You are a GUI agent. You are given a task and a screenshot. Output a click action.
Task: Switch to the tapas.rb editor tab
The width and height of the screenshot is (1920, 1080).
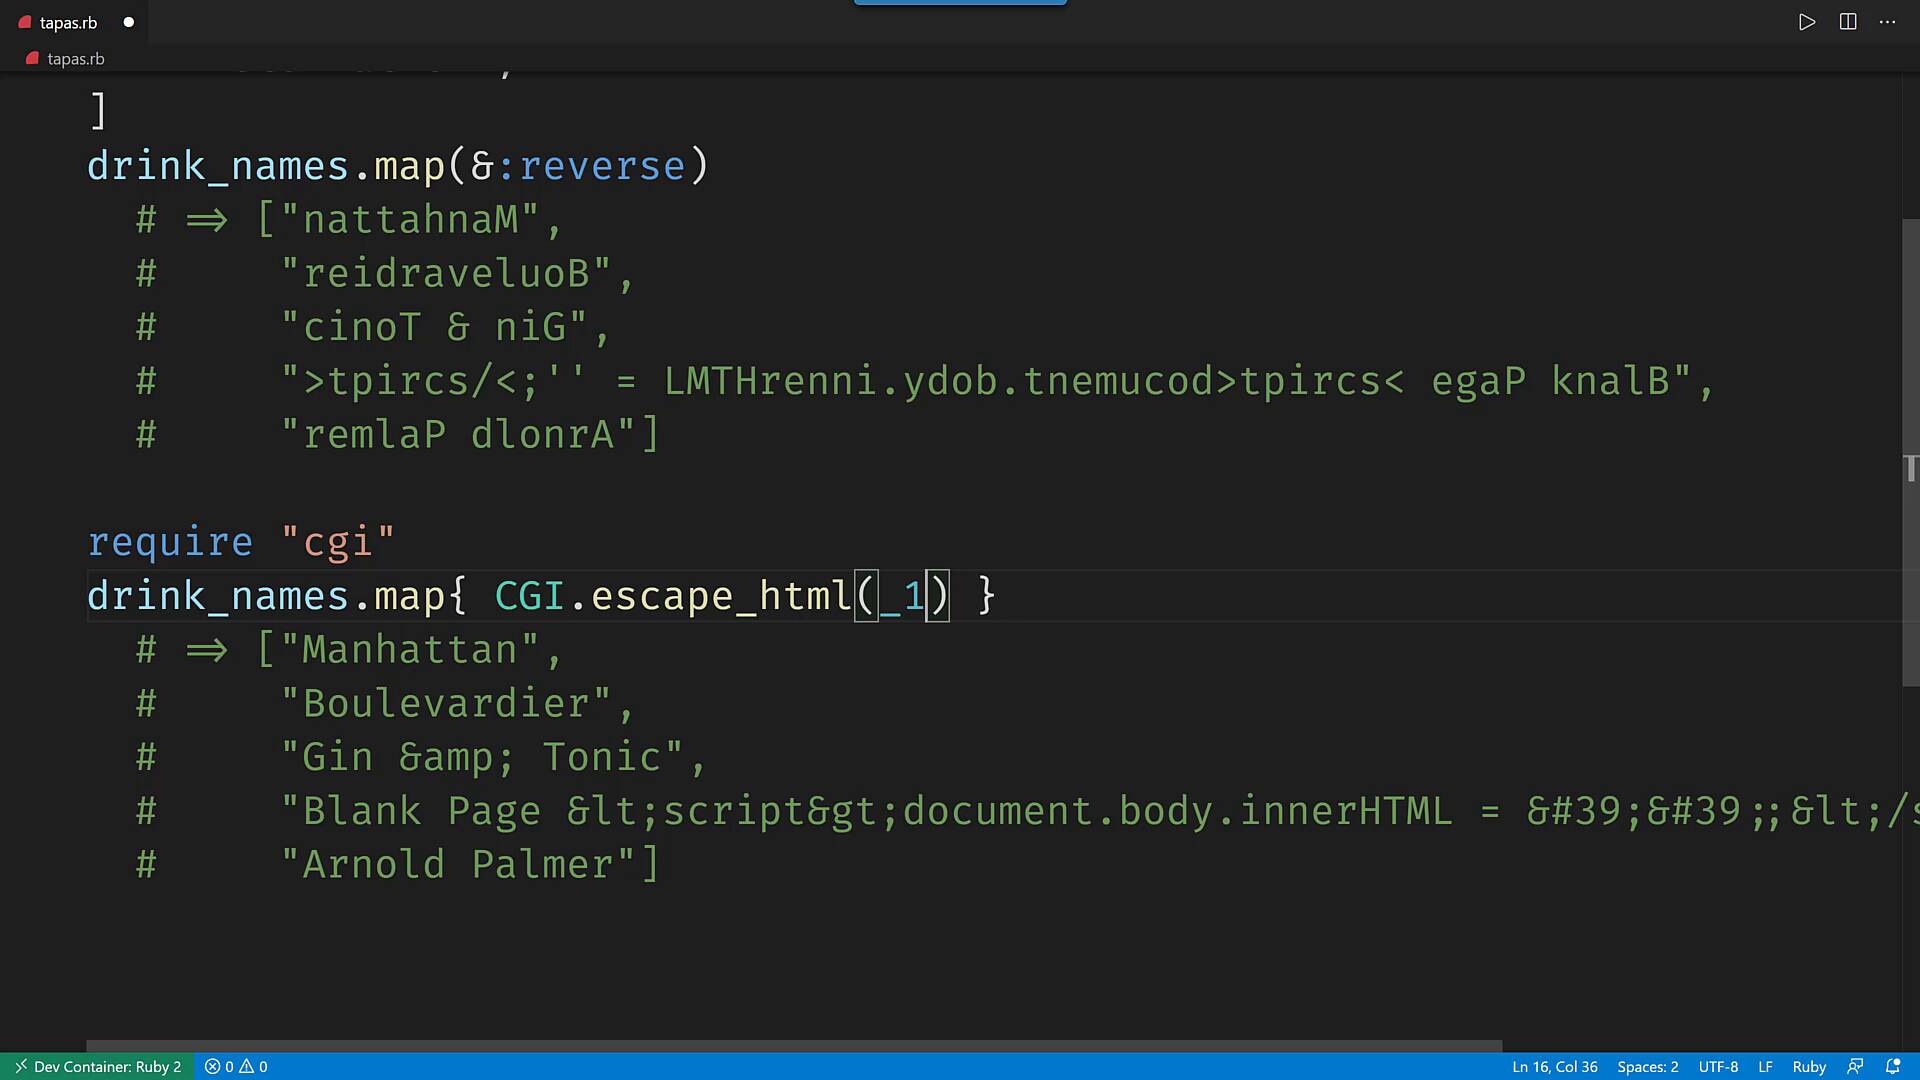pyautogui.click(x=67, y=21)
